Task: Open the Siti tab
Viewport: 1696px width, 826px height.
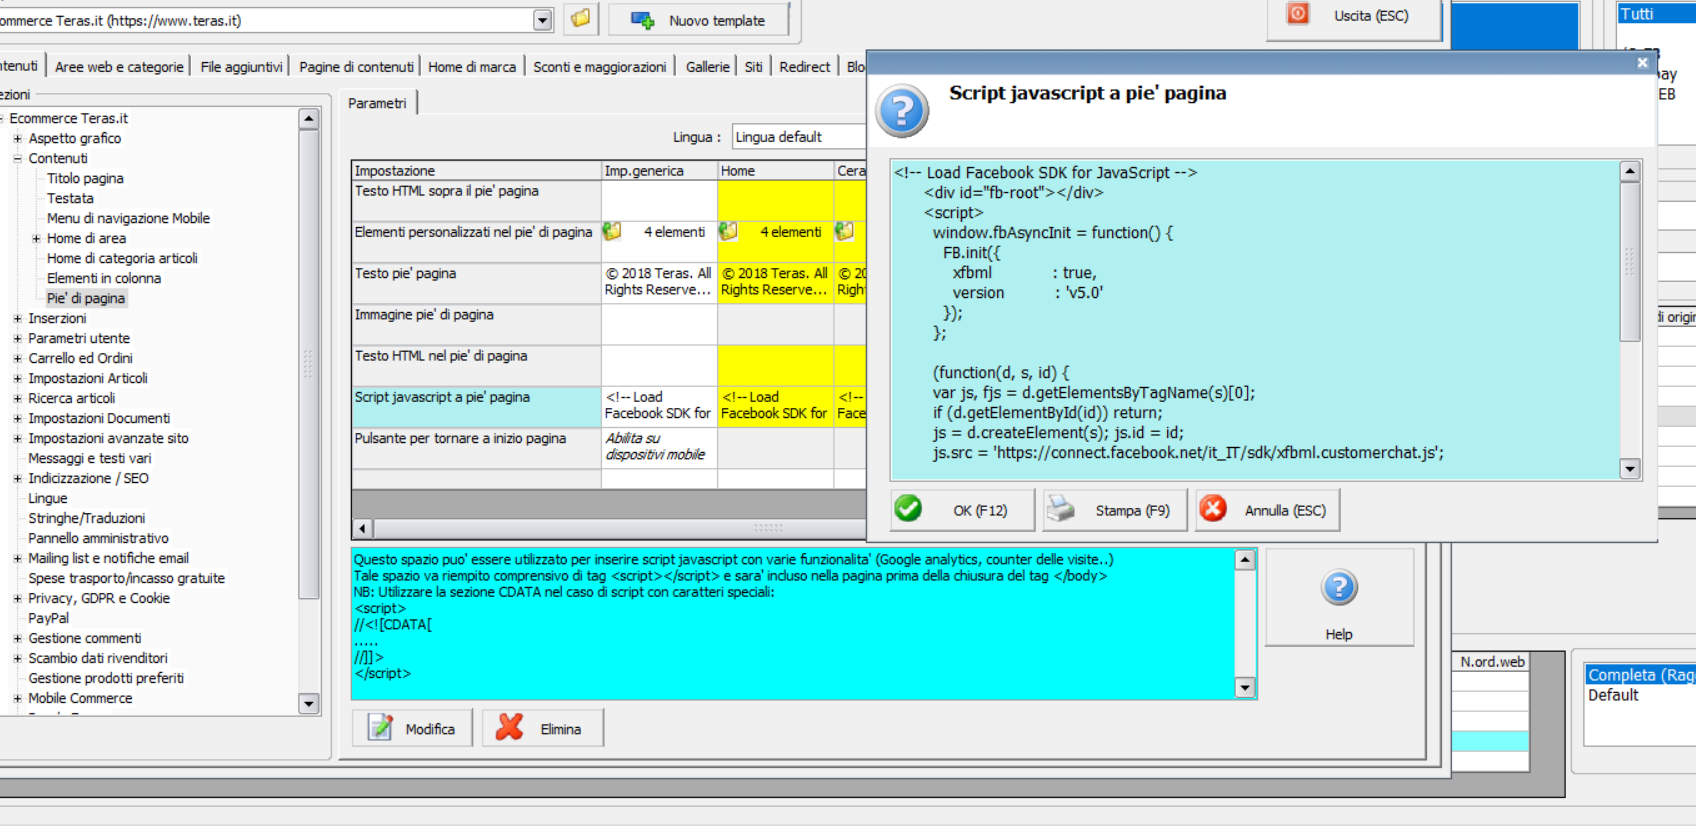Action: [x=753, y=67]
